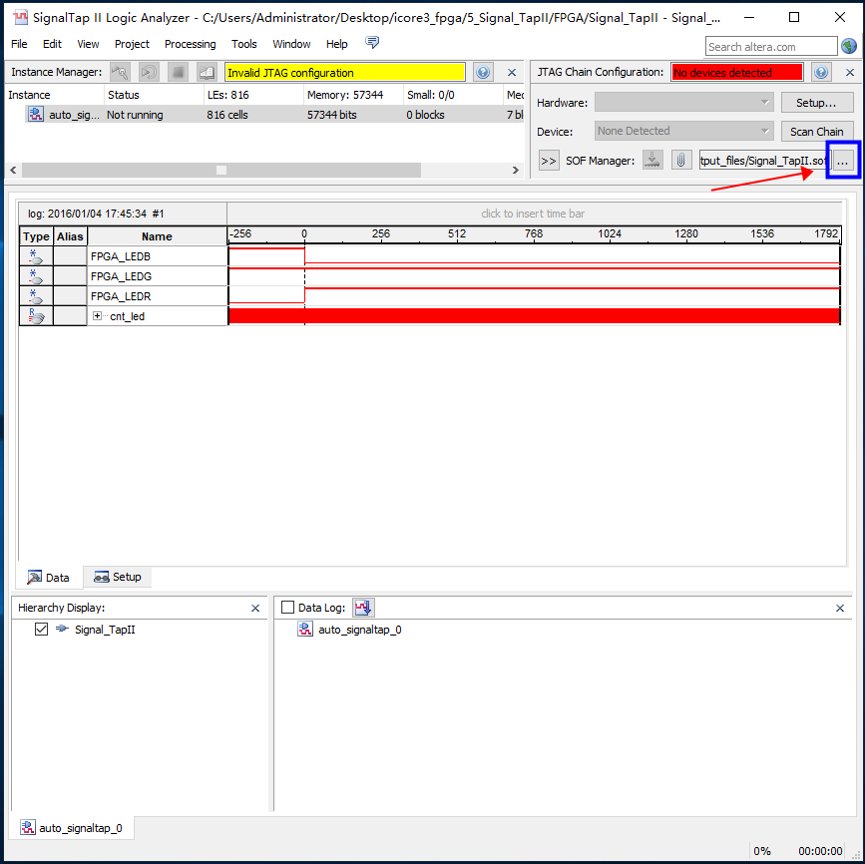Click the Instance Manager horizontal scrollbar
This screenshot has height=864, width=865.
tap(220, 170)
